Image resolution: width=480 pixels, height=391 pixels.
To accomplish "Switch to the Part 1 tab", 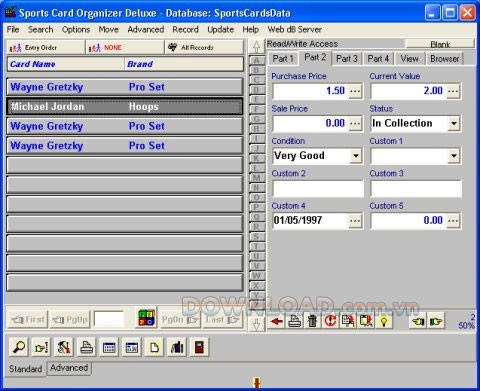I will tap(283, 59).
